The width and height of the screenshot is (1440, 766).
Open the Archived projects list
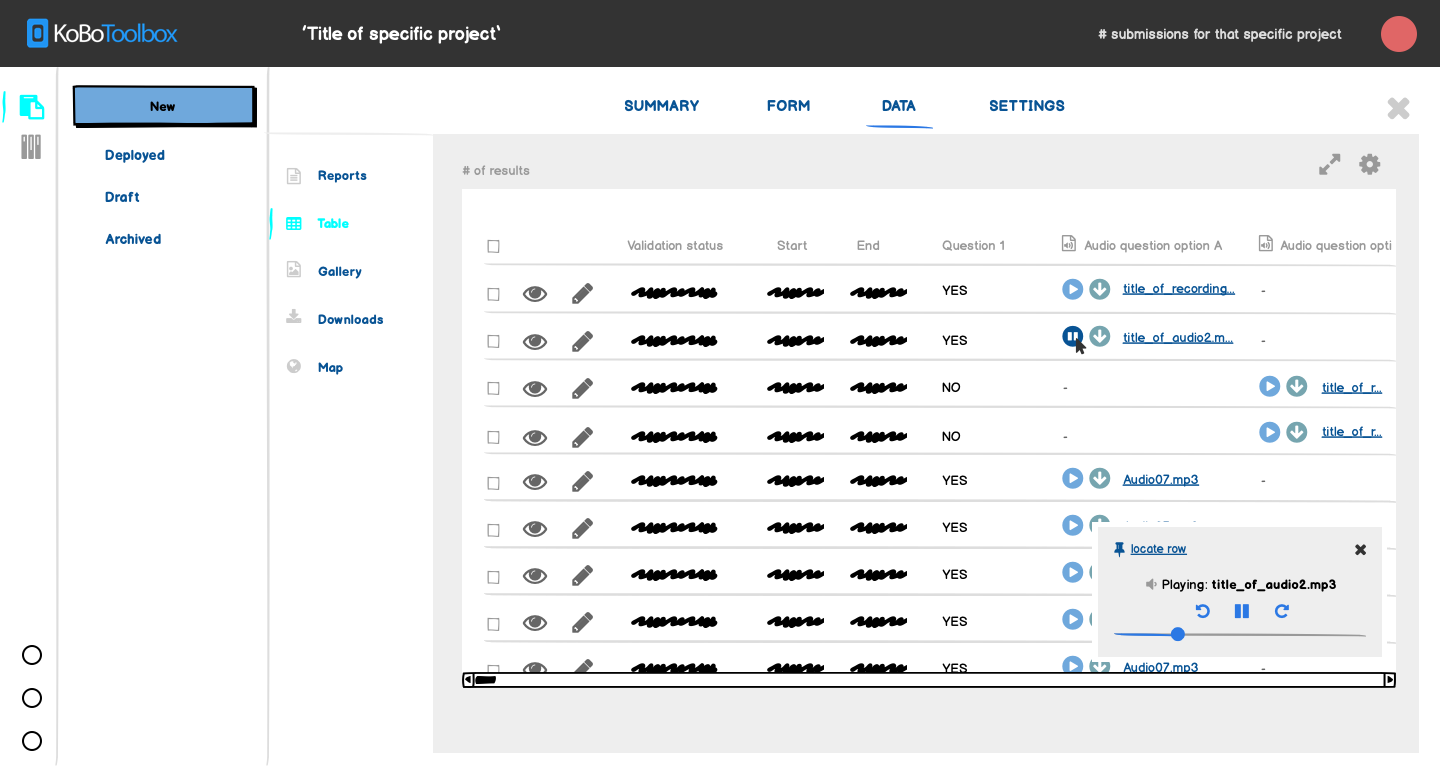tap(133, 239)
